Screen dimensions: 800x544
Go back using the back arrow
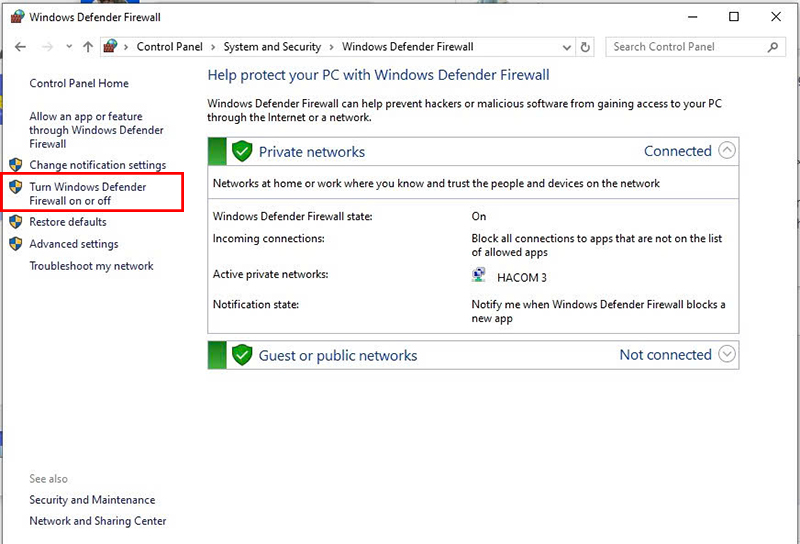[x=20, y=47]
